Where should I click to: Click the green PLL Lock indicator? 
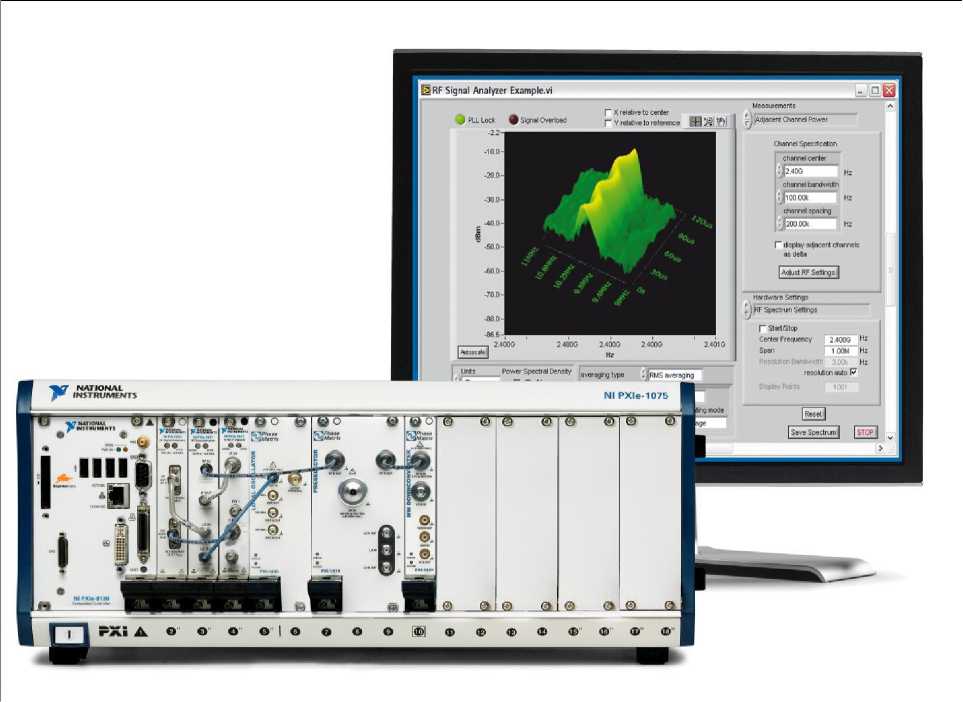(x=460, y=120)
